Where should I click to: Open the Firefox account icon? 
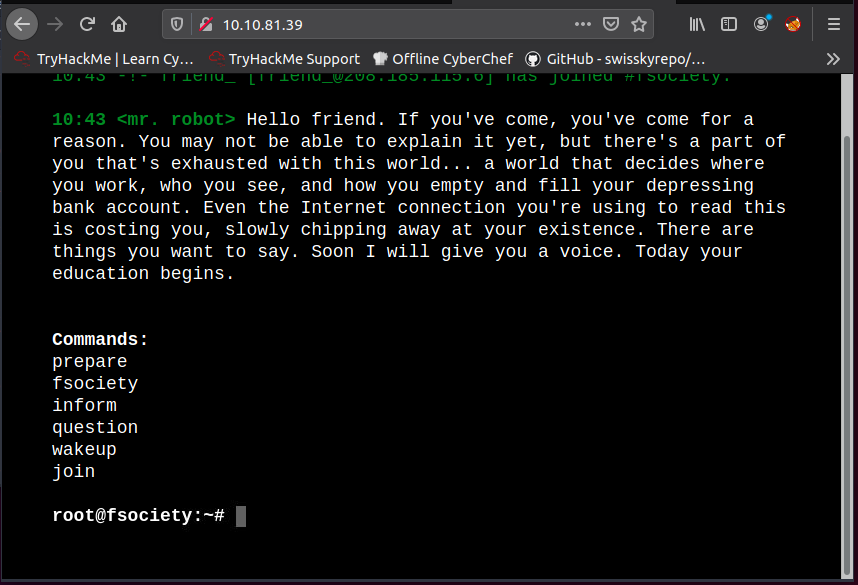coord(762,24)
